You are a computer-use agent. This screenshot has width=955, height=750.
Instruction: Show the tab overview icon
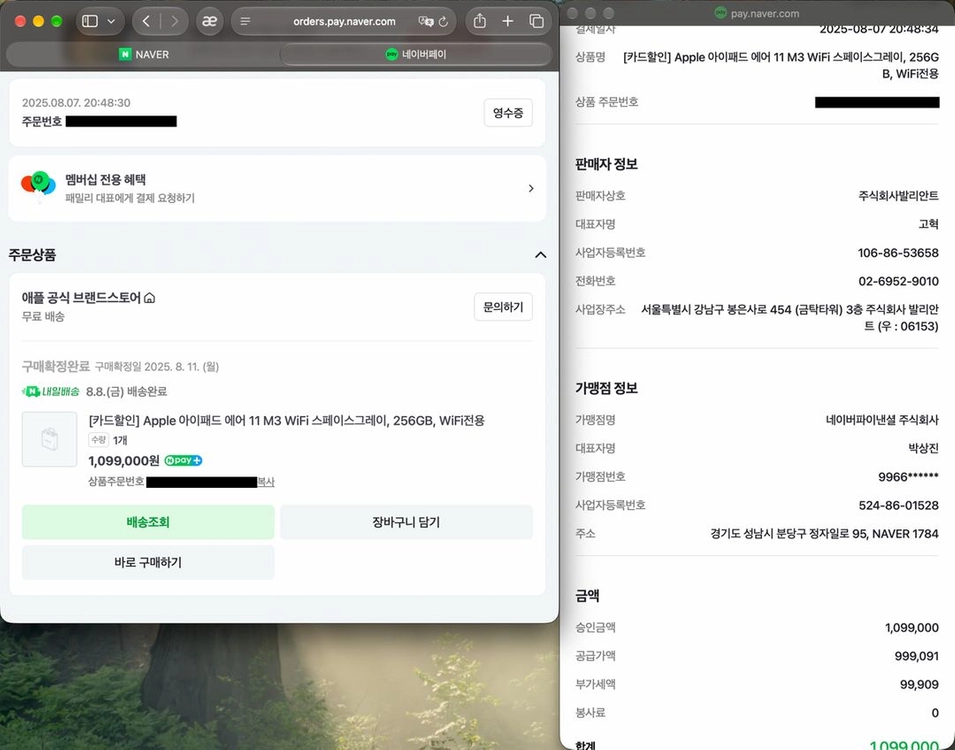(x=537, y=21)
